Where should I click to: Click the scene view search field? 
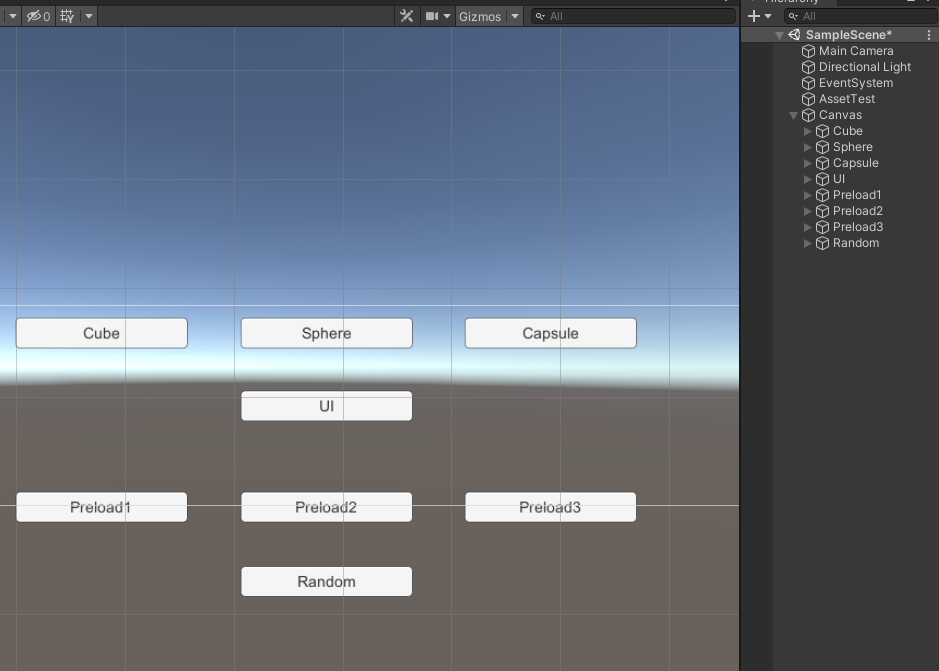pos(634,16)
